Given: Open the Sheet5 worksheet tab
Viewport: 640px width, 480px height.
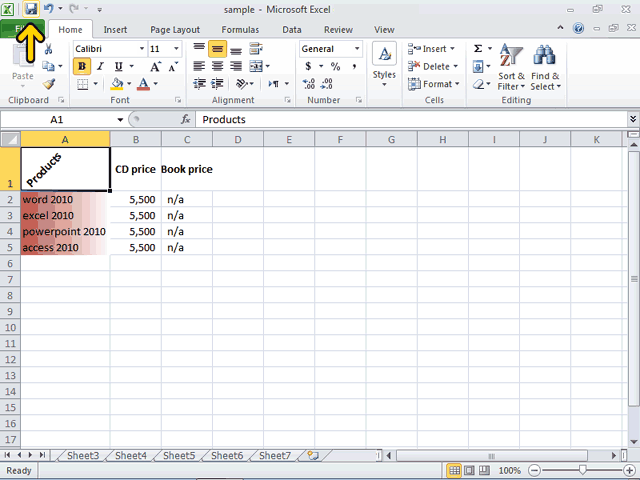Looking at the screenshot, I should point(179,456).
